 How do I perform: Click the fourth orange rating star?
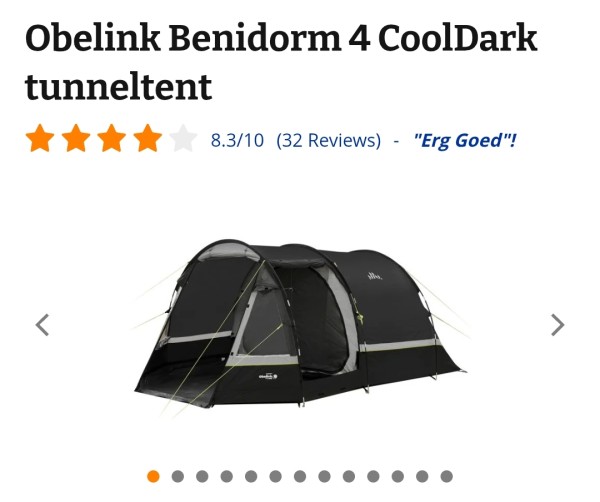pos(147,138)
